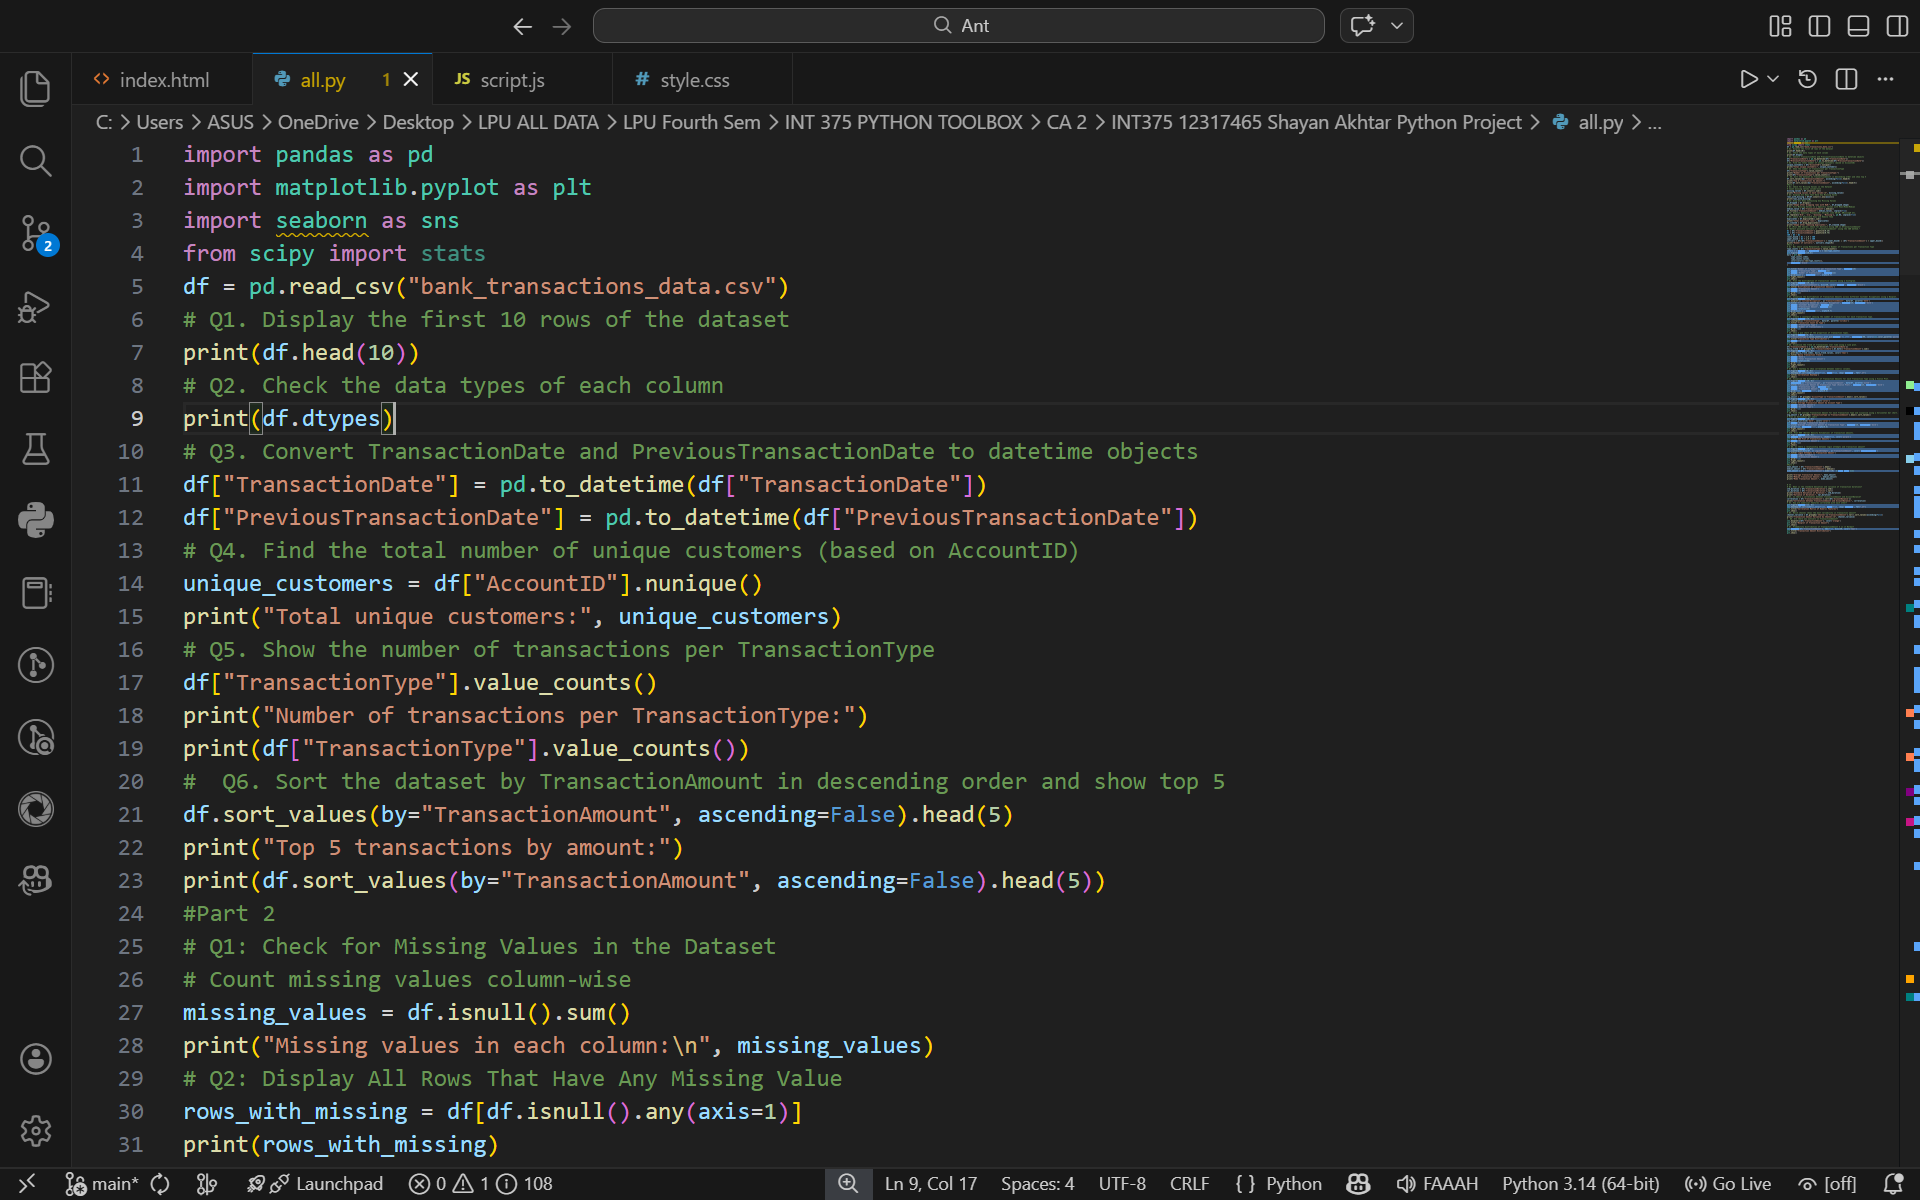The height and width of the screenshot is (1200, 1920).
Task: Click the editor vertical scrollbar
Action: [1910, 650]
